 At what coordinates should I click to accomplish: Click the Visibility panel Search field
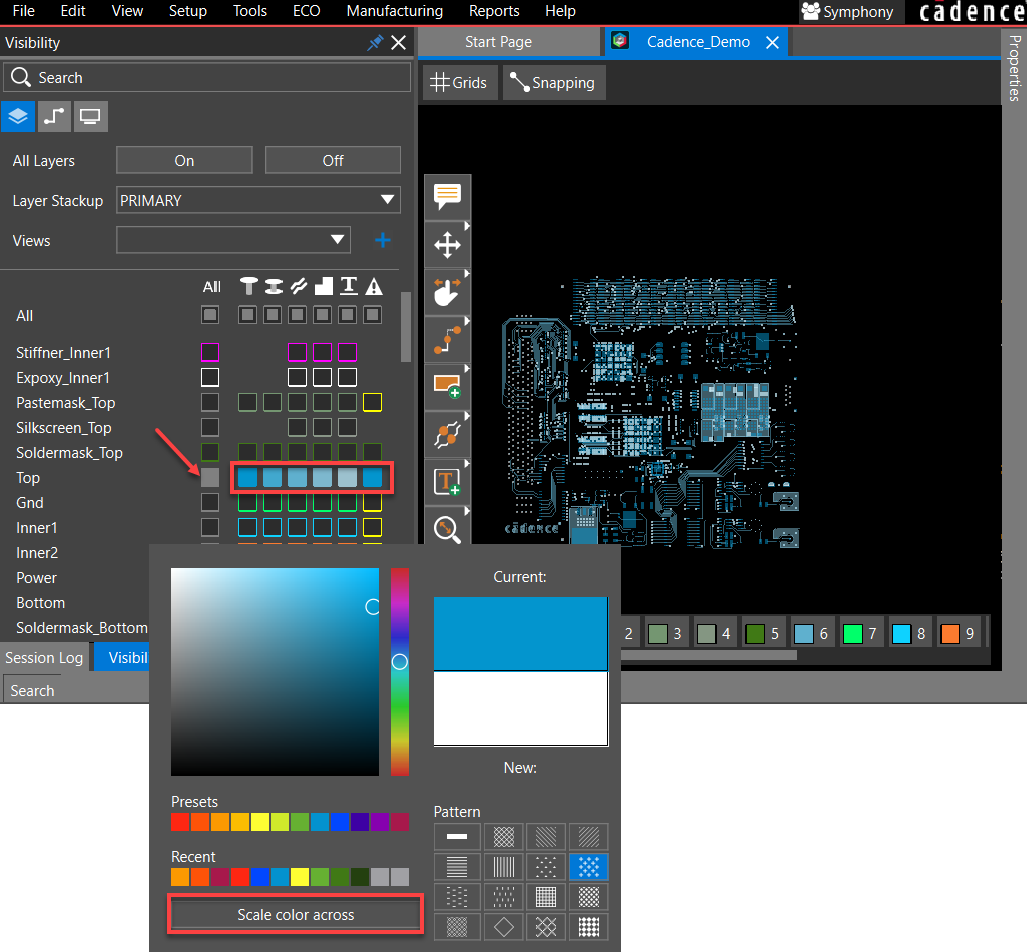[x=207, y=77]
